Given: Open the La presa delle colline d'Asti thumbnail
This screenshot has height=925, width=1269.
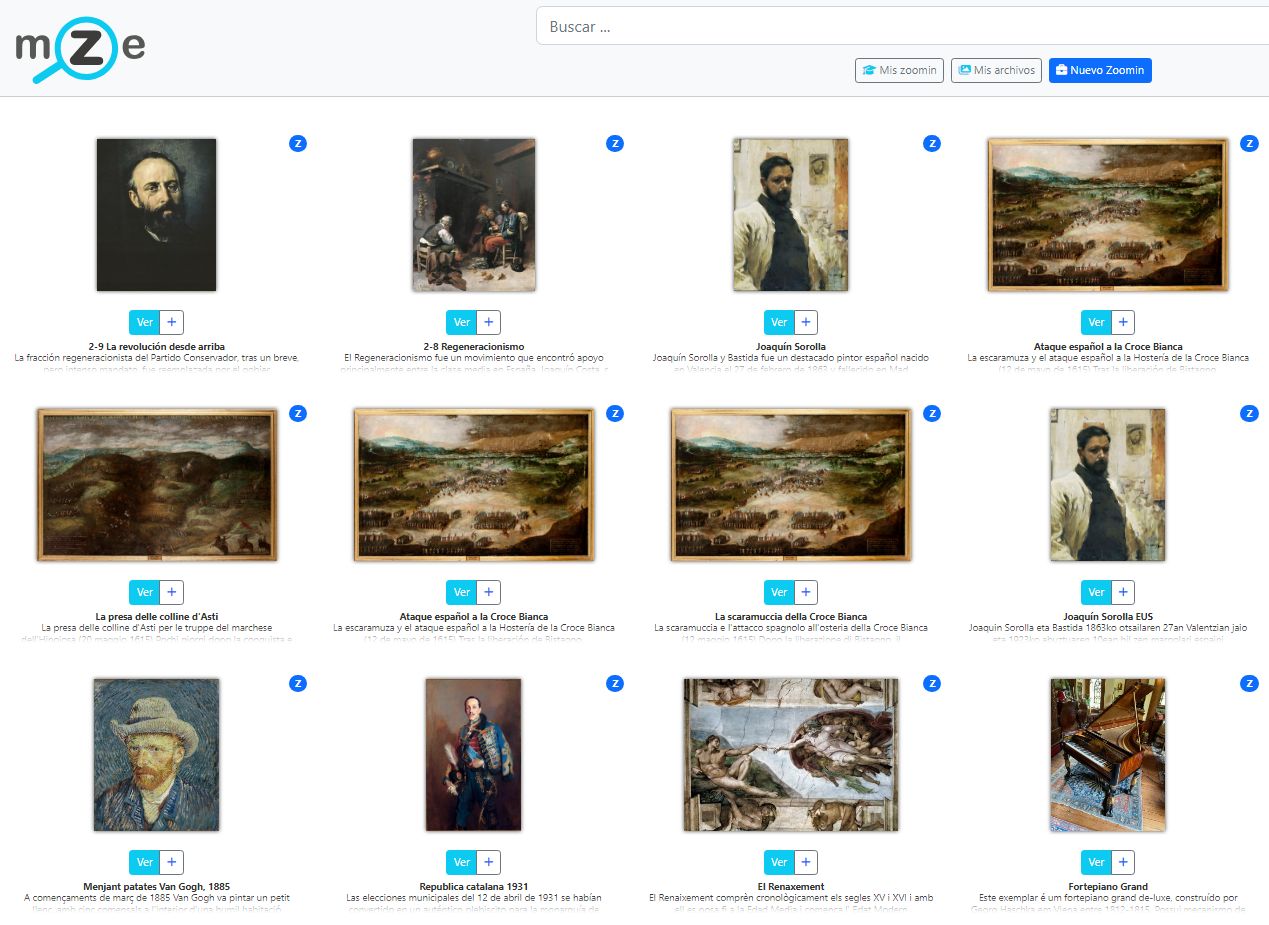Looking at the screenshot, I should pyautogui.click(x=156, y=485).
